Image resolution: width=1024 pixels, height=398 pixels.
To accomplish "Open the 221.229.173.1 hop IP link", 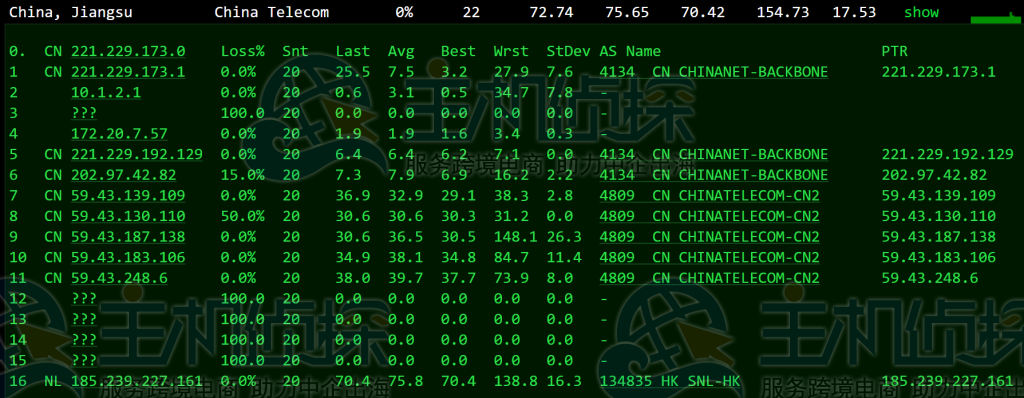I will click(x=128, y=72).
